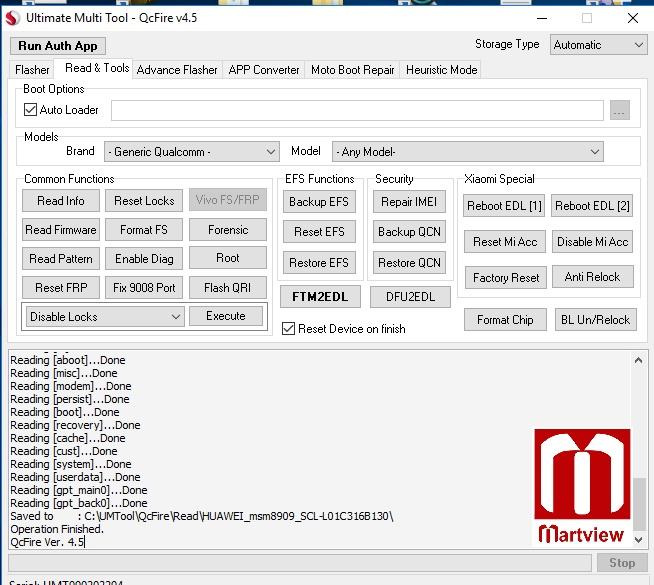654x585 pixels.
Task: Switch to APP Converter tab
Action: [264, 70]
